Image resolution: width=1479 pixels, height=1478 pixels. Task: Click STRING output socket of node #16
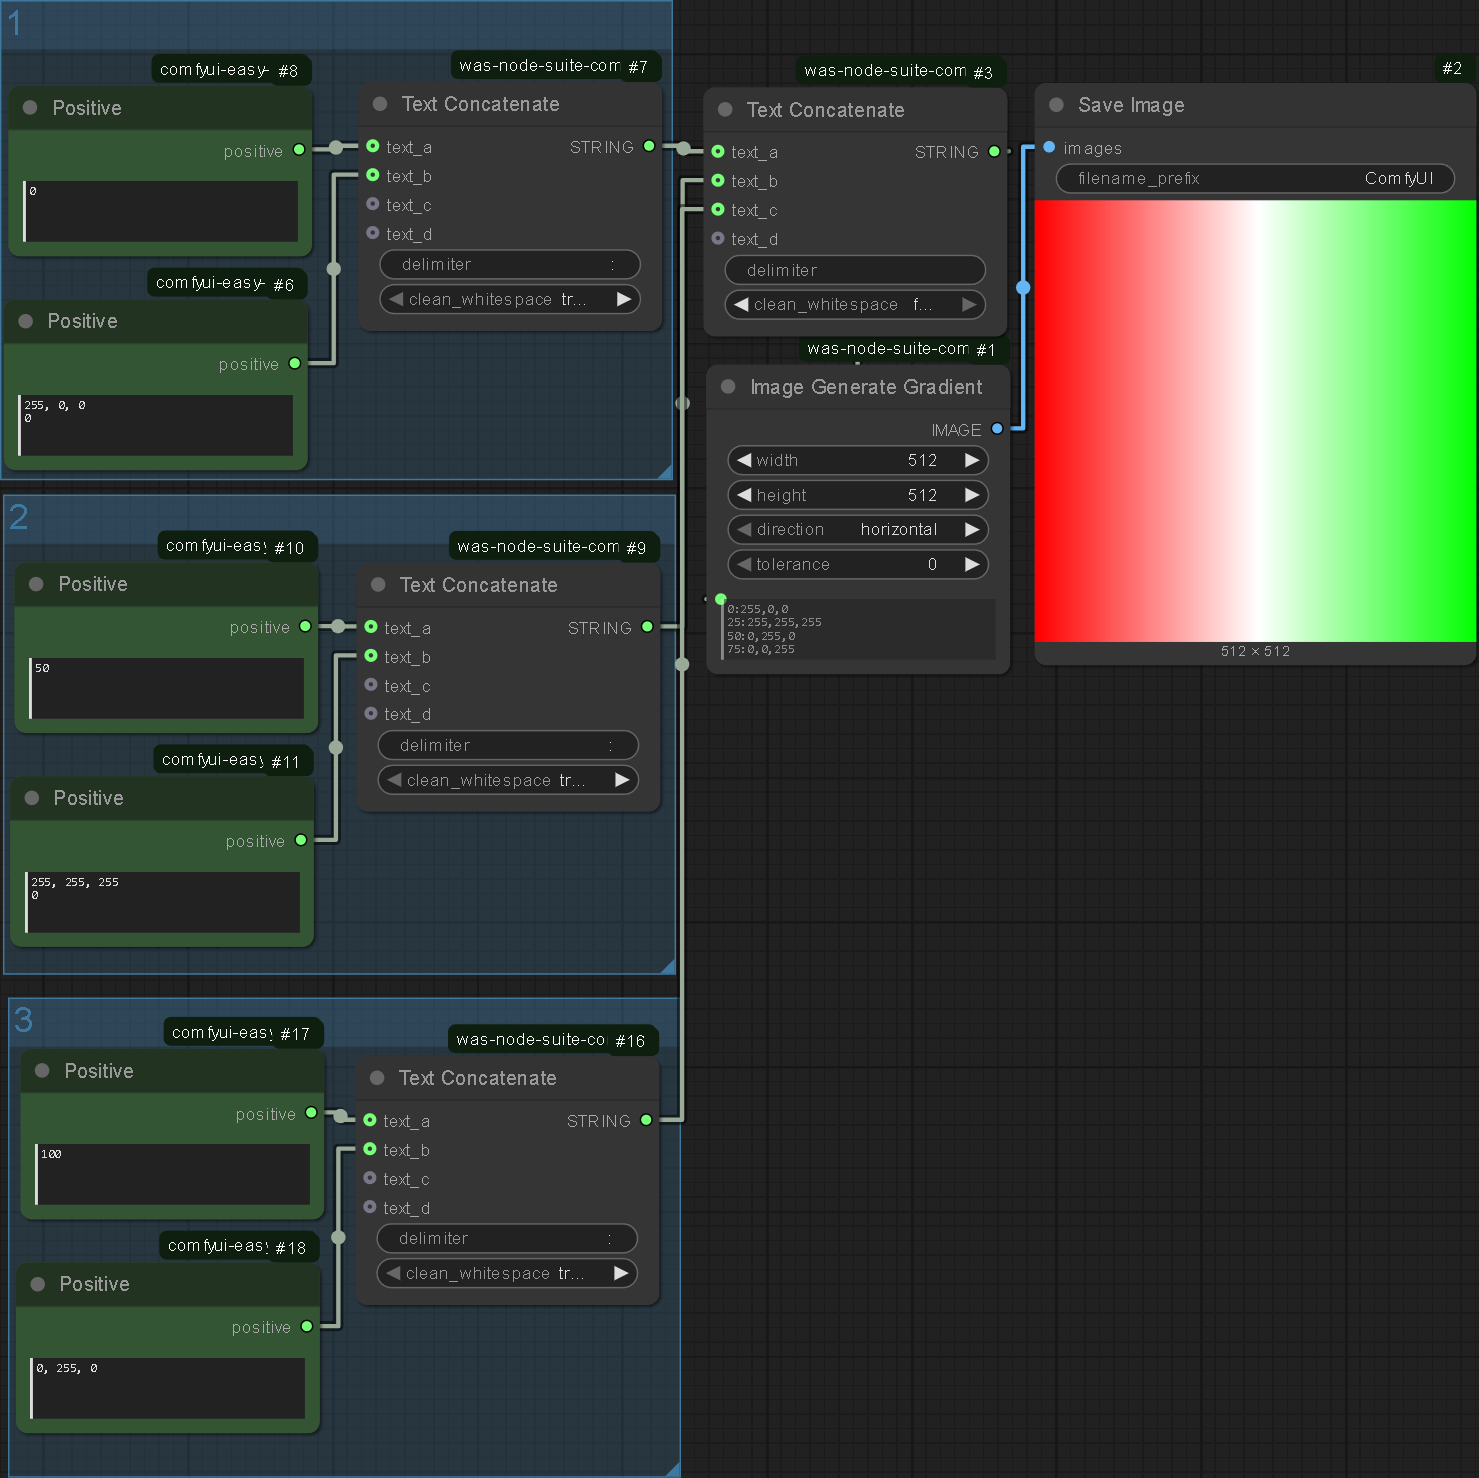(646, 1120)
